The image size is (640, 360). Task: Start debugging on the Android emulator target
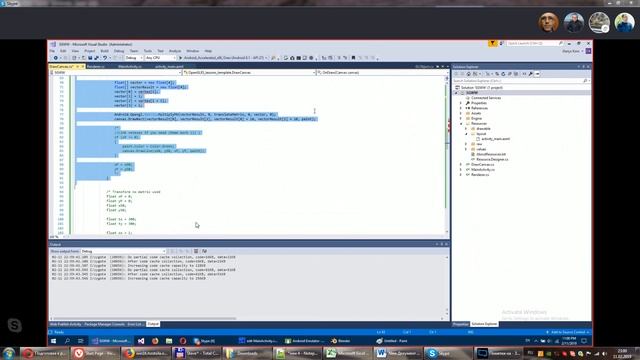coord(223,58)
